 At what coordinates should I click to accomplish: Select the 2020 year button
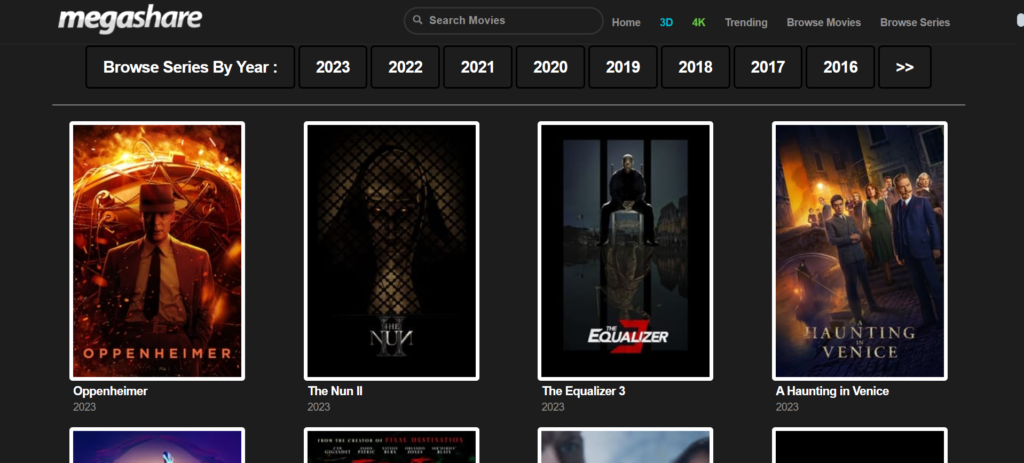(551, 67)
